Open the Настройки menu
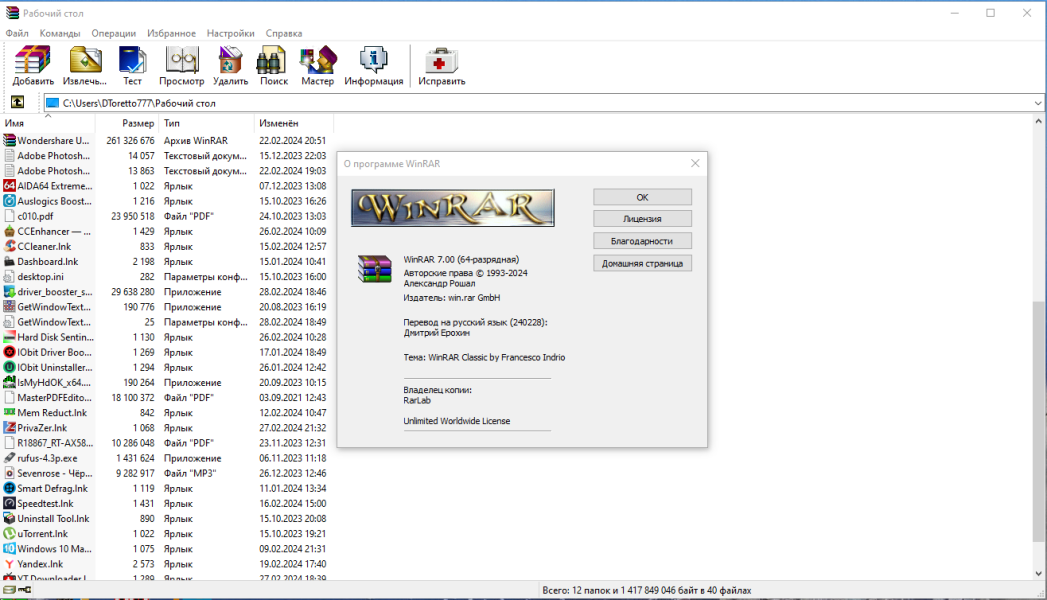 click(230, 33)
